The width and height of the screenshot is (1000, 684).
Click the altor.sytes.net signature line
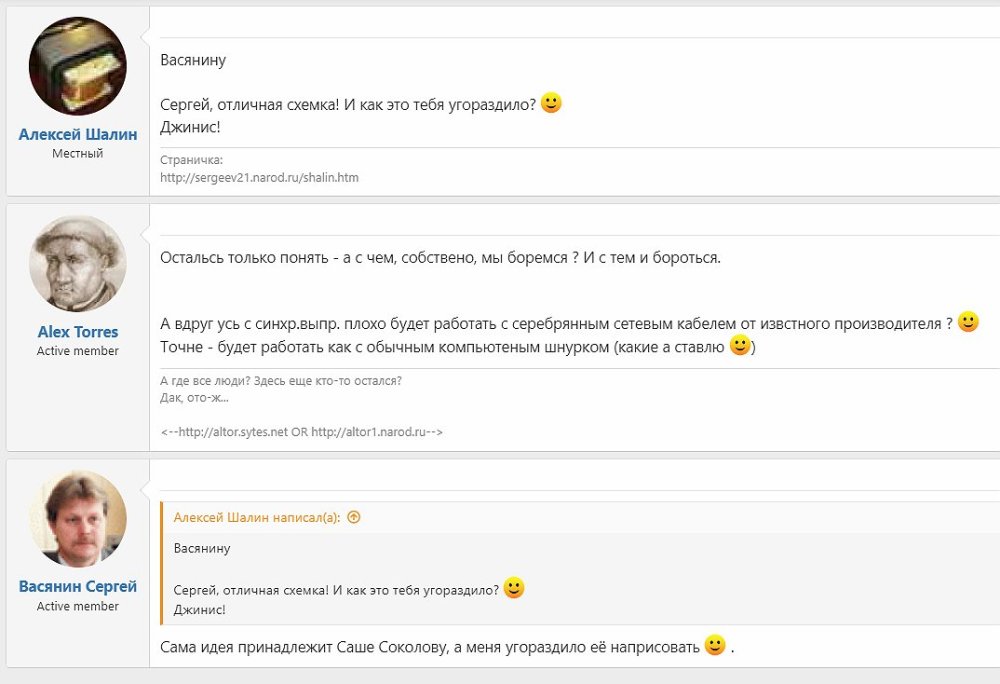click(301, 432)
